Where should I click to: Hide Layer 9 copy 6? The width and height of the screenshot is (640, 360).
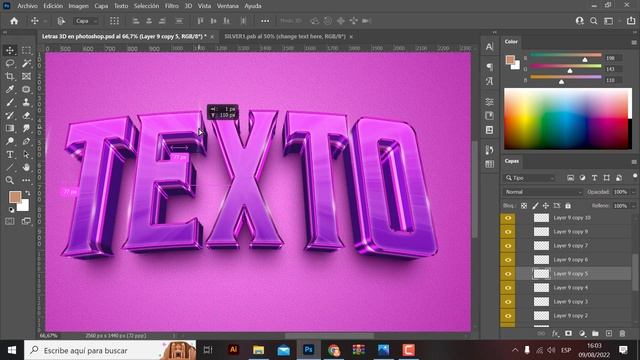508,260
